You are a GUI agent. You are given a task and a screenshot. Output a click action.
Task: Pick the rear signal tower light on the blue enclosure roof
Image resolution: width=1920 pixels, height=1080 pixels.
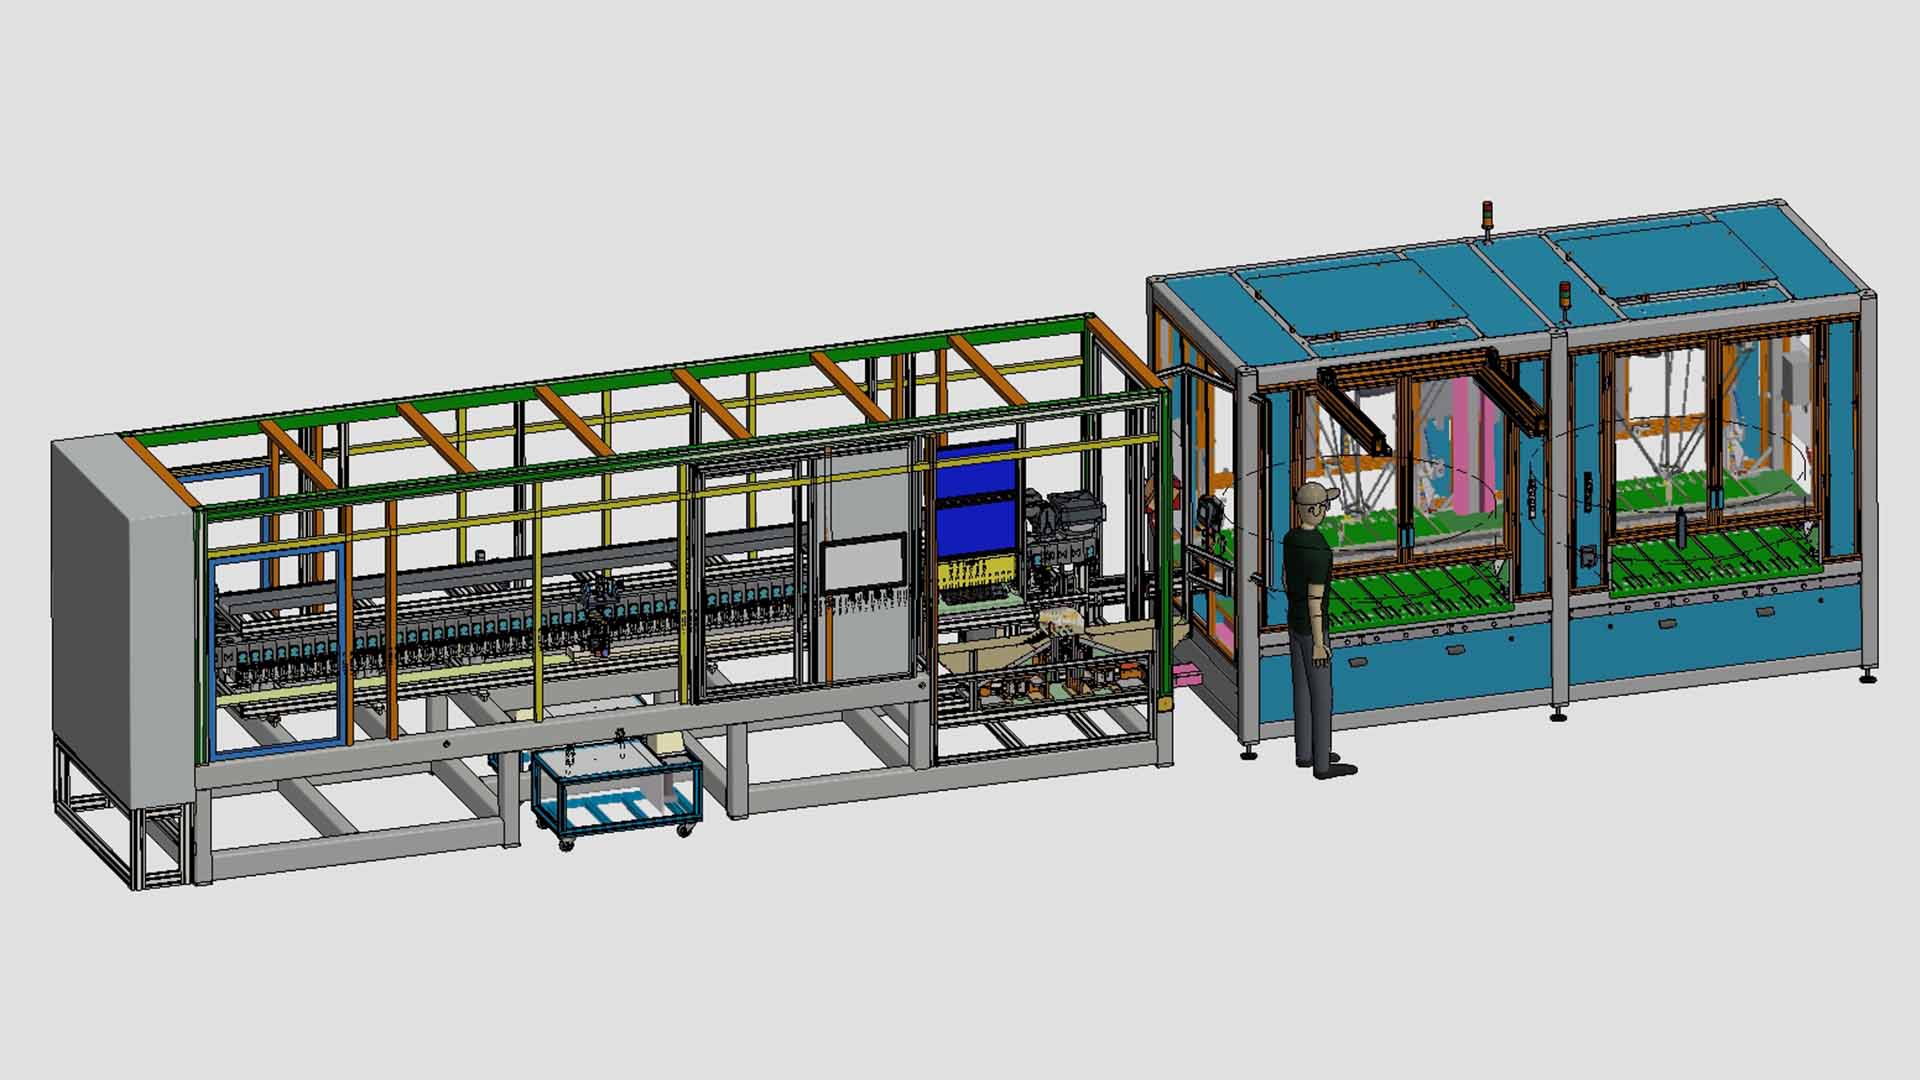tap(1486, 221)
